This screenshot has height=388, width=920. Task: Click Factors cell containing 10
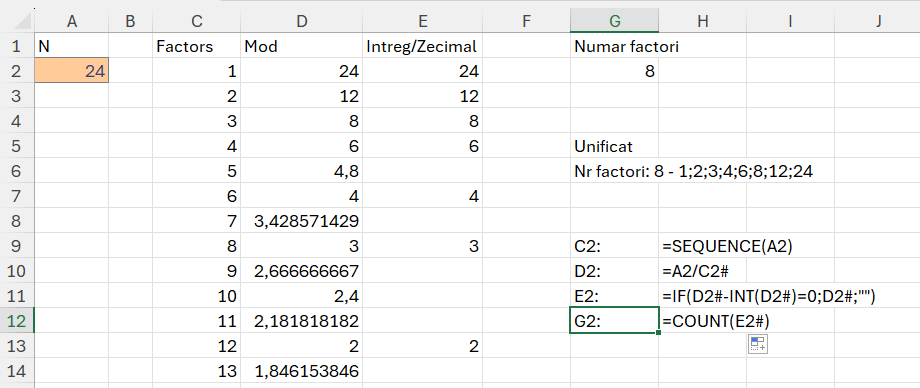pos(197,295)
